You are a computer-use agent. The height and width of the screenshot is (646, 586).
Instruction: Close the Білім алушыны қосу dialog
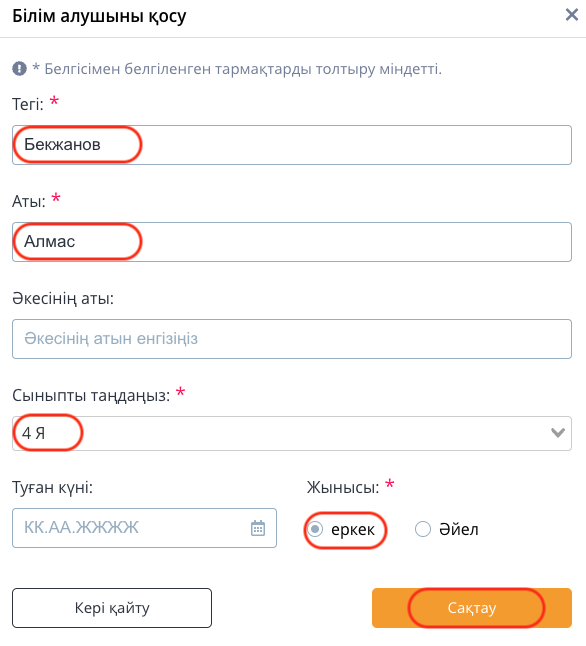[572, 15]
